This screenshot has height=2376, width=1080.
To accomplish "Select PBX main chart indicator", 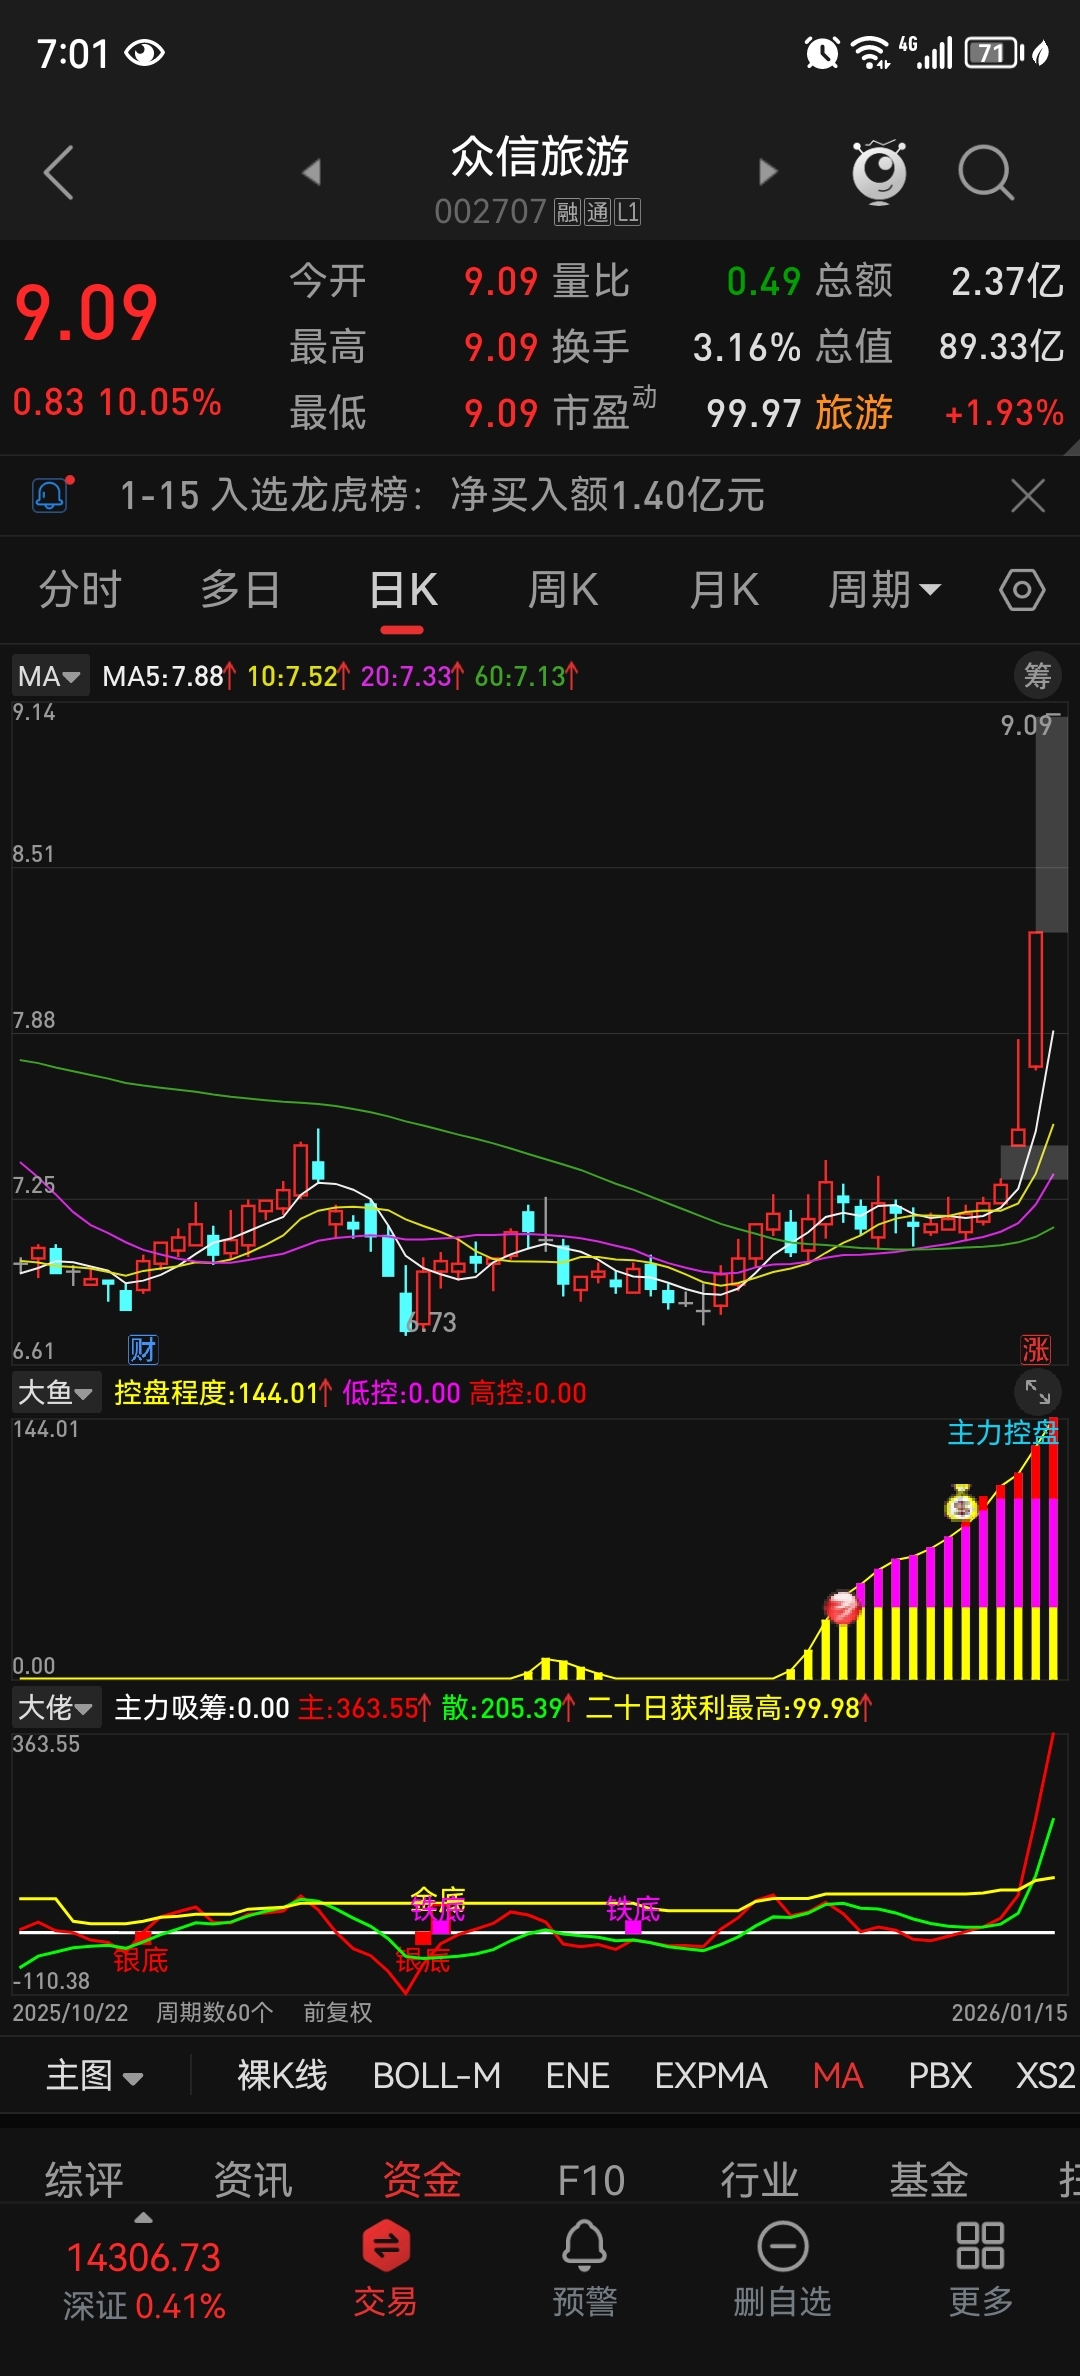I will [940, 2076].
